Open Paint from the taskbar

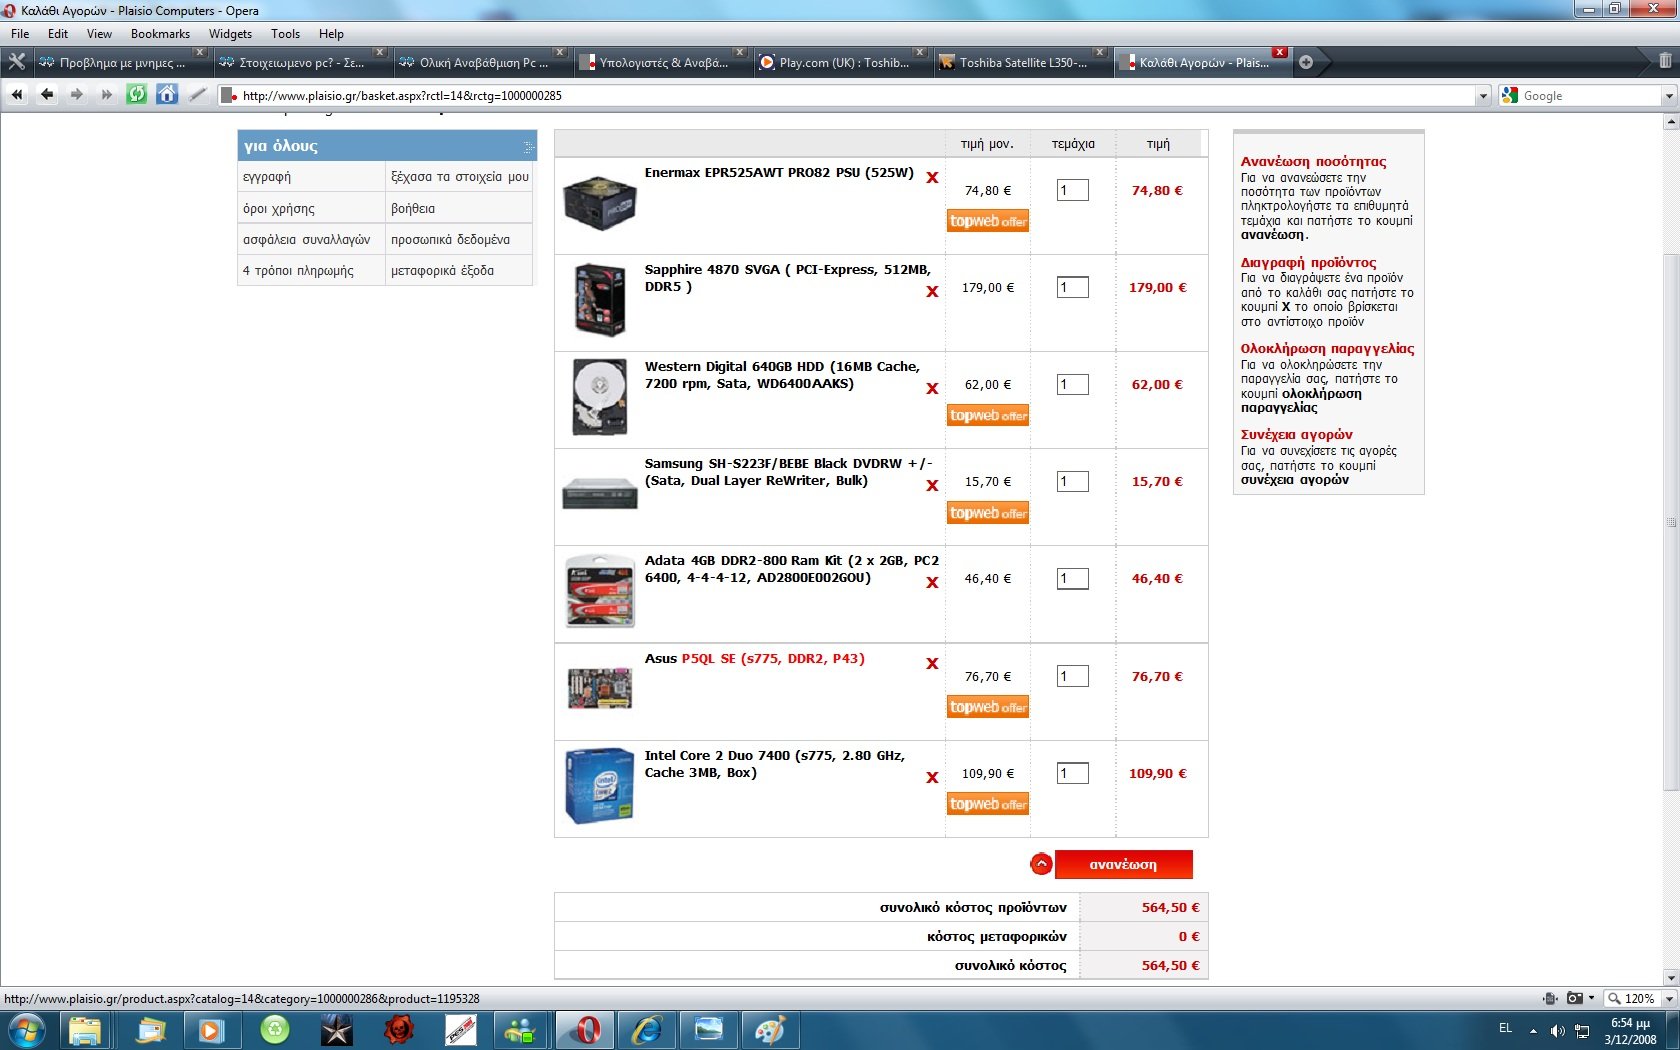[x=771, y=1029]
